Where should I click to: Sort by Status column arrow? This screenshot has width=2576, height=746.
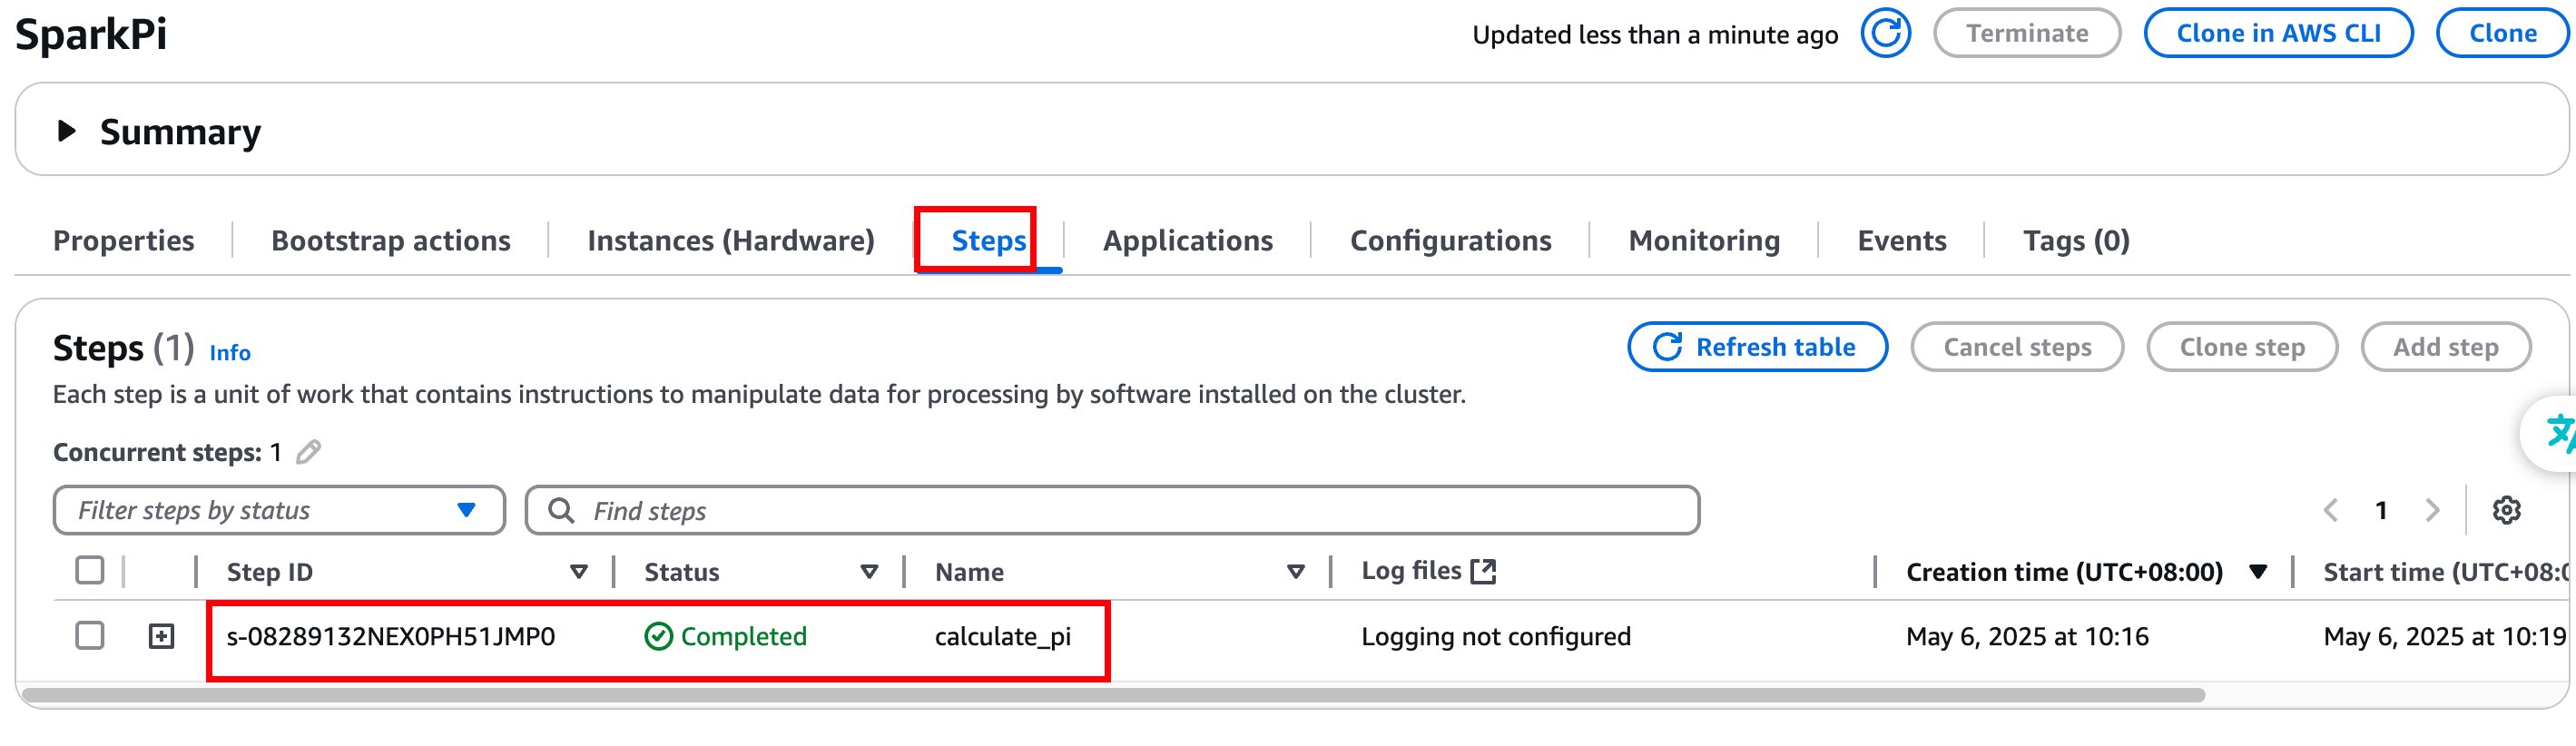click(869, 572)
